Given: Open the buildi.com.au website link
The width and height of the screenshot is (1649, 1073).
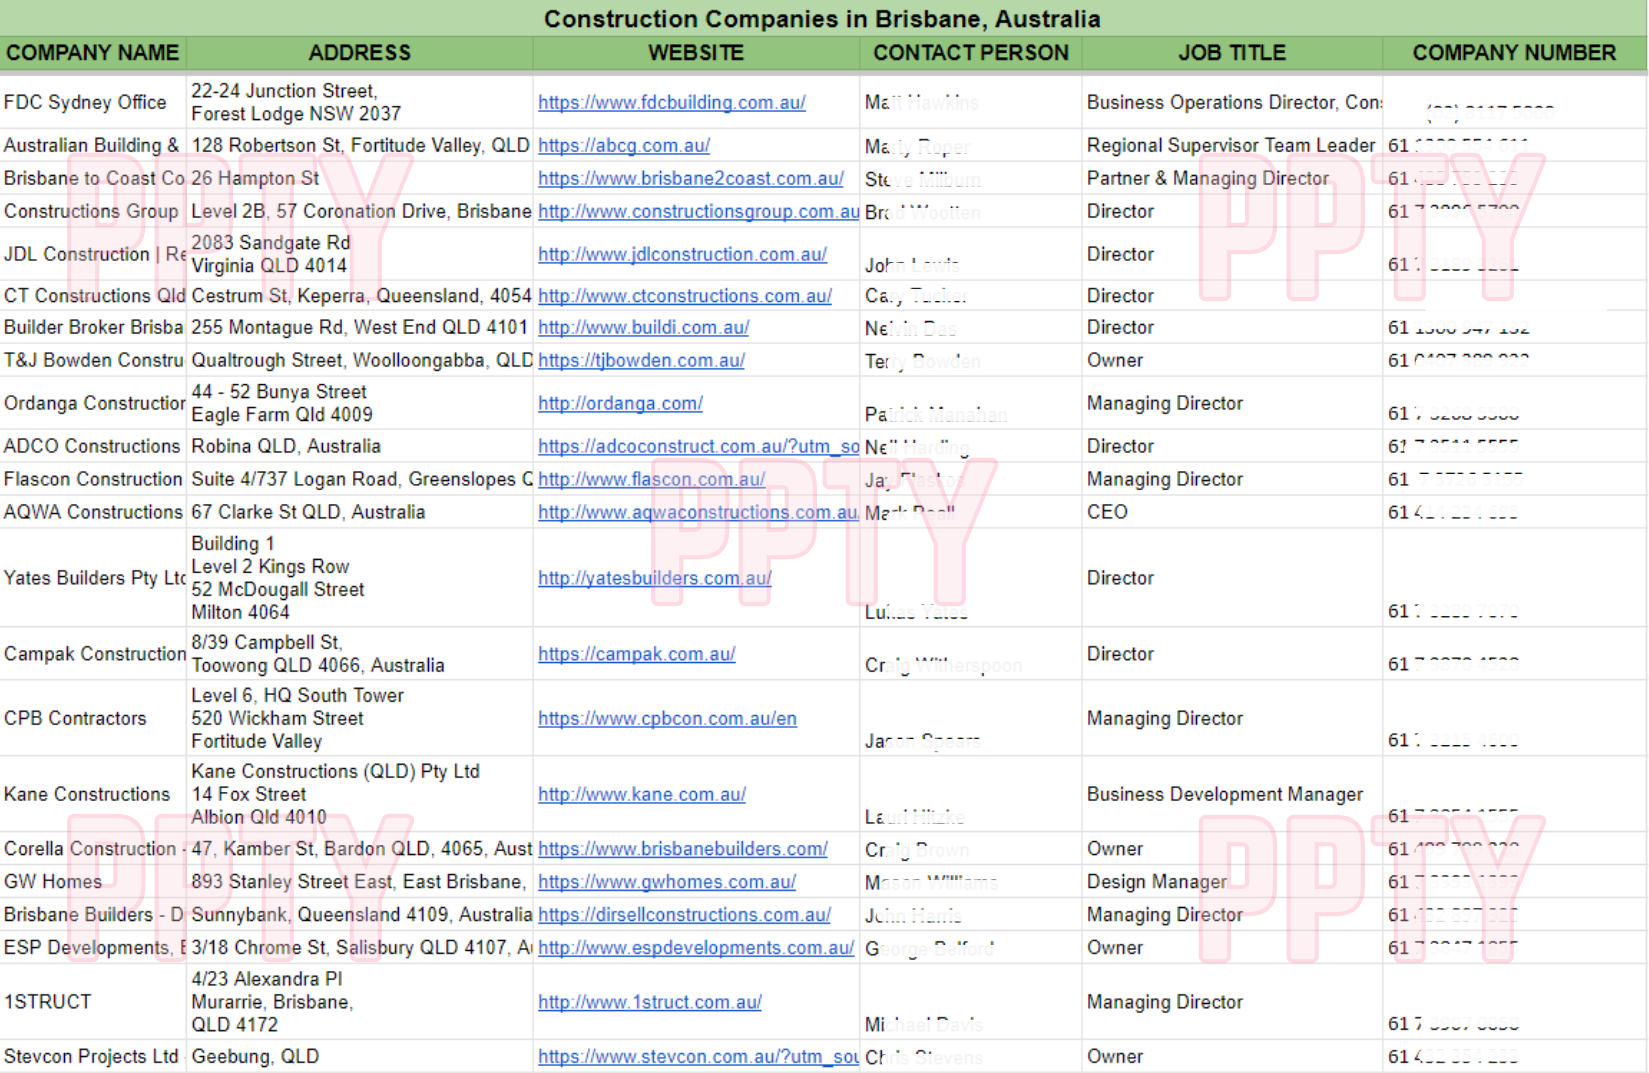Looking at the screenshot, I should click(643, 328).
